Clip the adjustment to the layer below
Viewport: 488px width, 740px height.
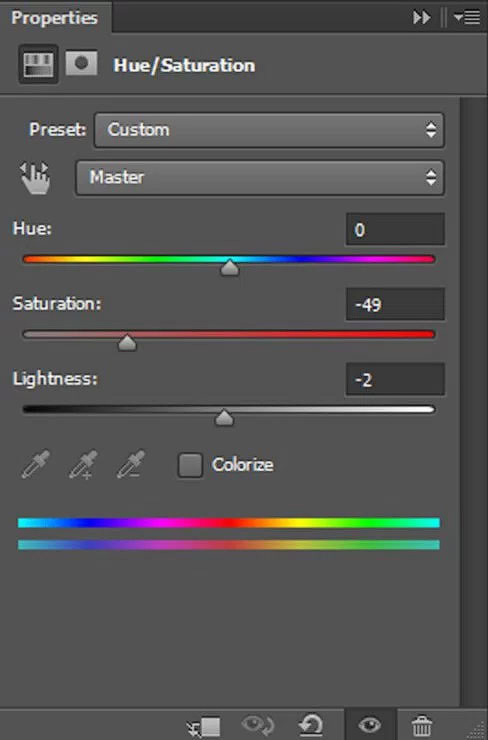click(x=204, y=727)
